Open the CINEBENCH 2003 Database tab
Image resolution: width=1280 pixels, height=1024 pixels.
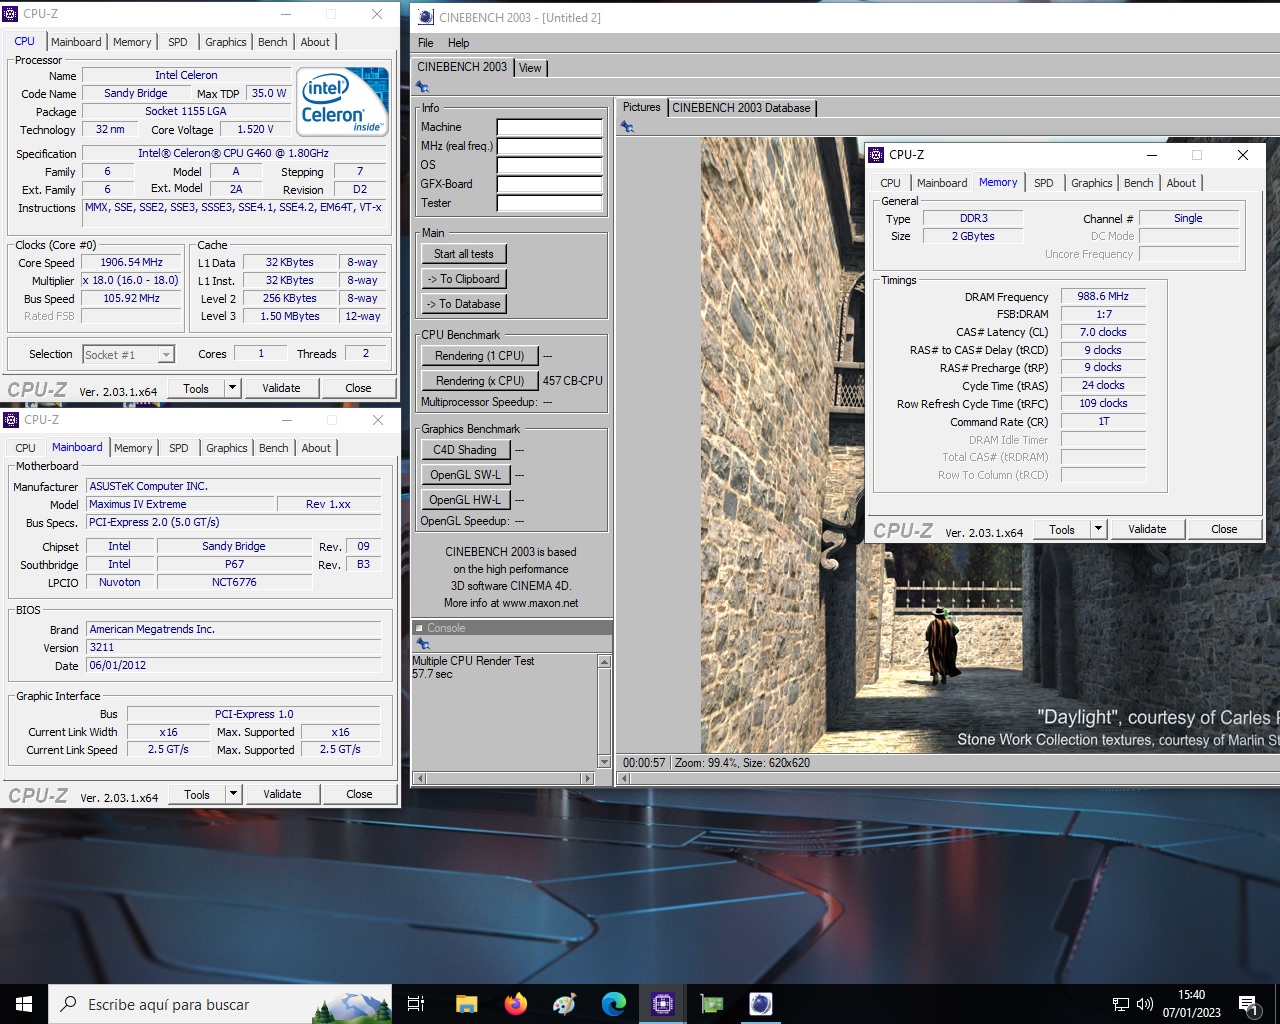741,108
